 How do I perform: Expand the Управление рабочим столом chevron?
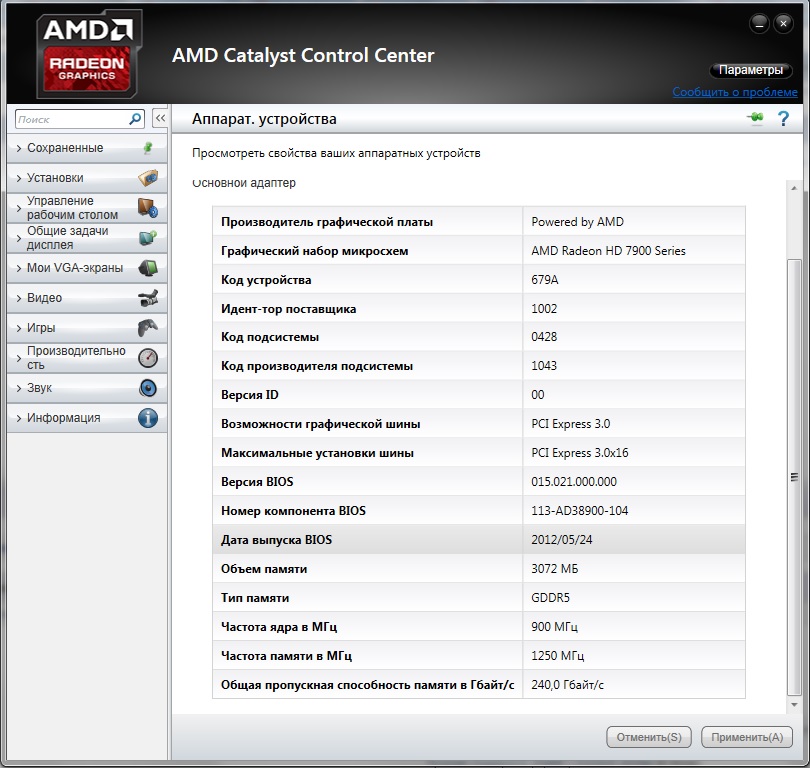pos(19,208)
